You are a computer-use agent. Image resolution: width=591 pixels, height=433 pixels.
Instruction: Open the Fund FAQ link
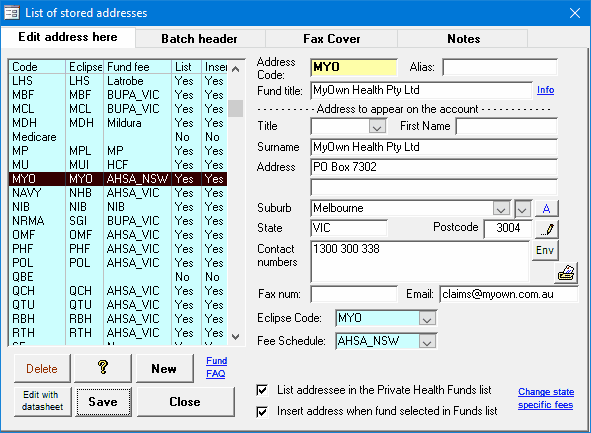point(216,367)
